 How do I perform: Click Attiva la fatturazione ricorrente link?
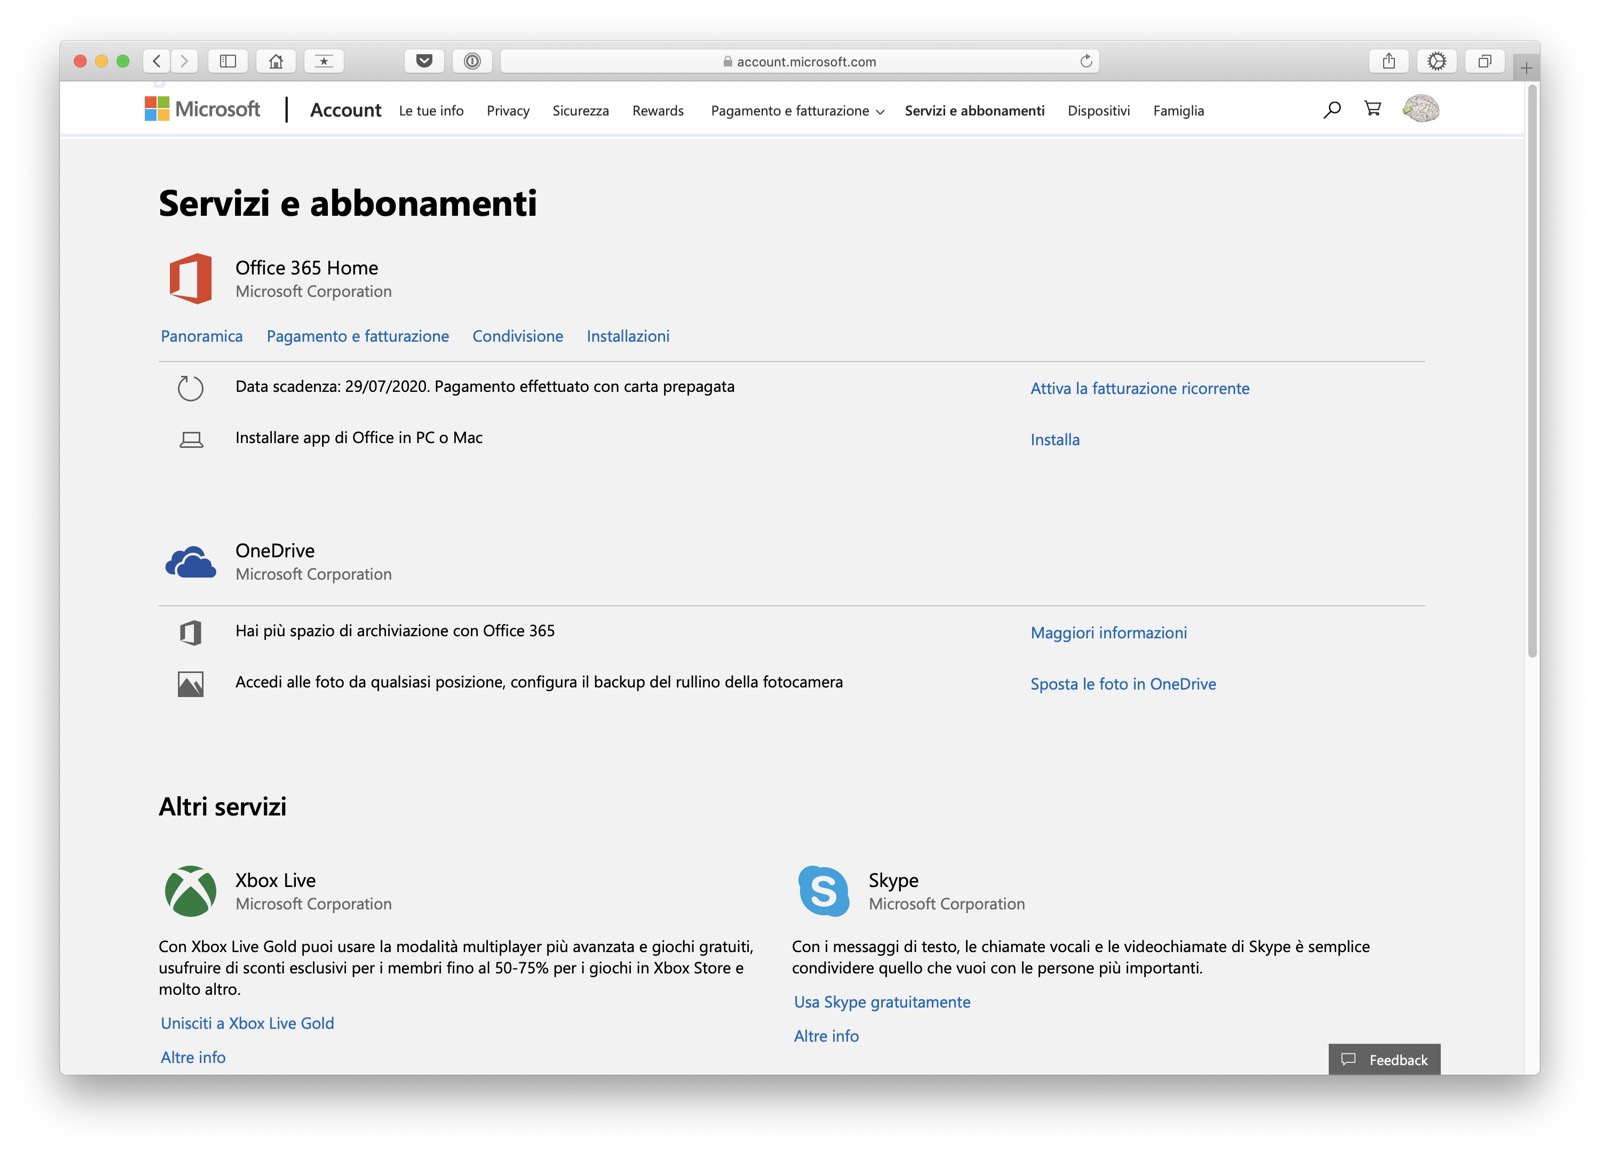click(1140, 388)
